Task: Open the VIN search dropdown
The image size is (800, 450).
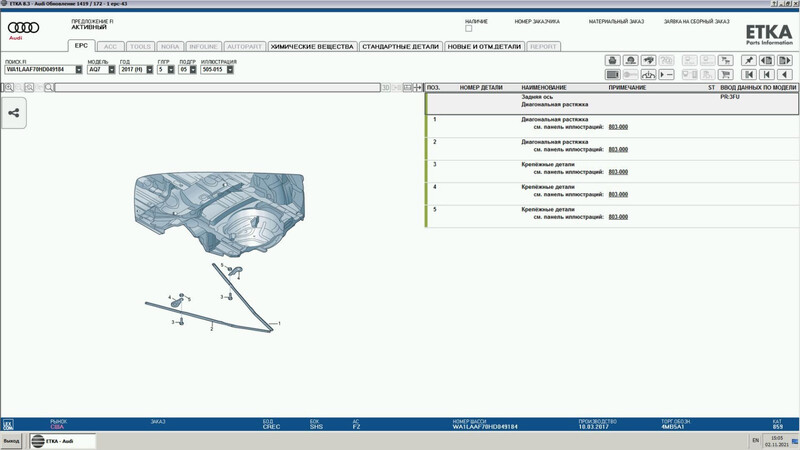Action: [79, 69]
